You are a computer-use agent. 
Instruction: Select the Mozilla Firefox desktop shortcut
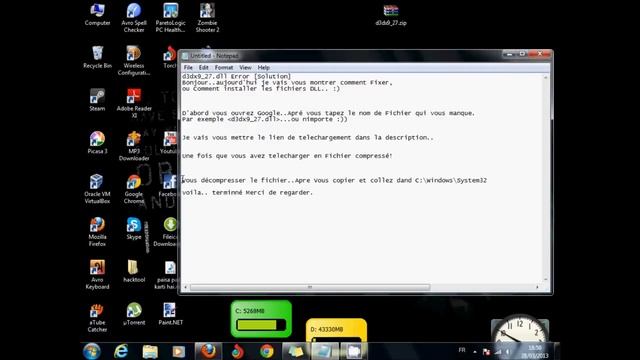pyautogui.click(x=97, y=232)
